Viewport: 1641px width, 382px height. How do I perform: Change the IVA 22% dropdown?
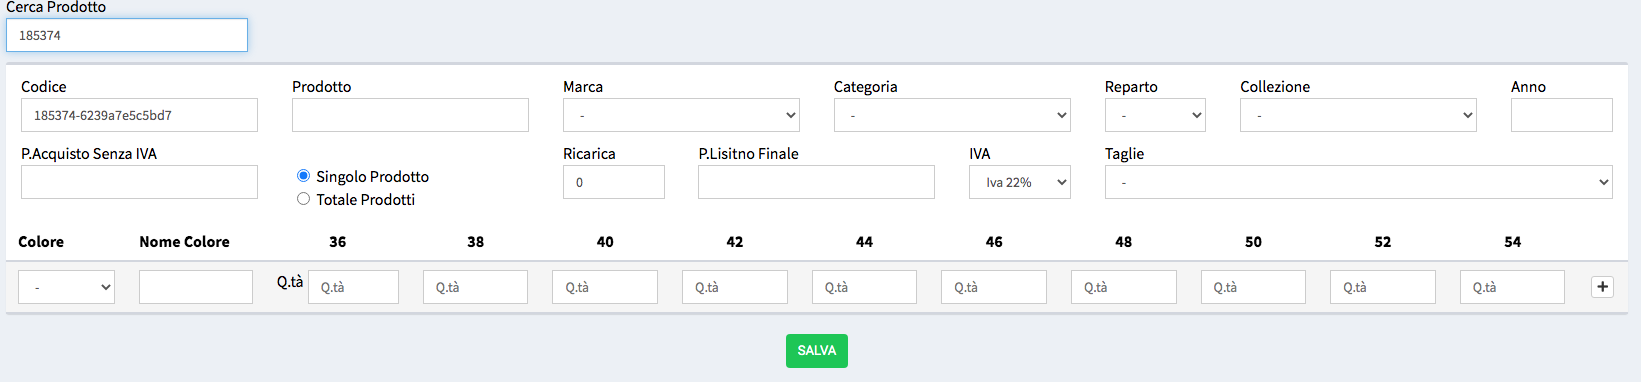[x=1020, y=182]
